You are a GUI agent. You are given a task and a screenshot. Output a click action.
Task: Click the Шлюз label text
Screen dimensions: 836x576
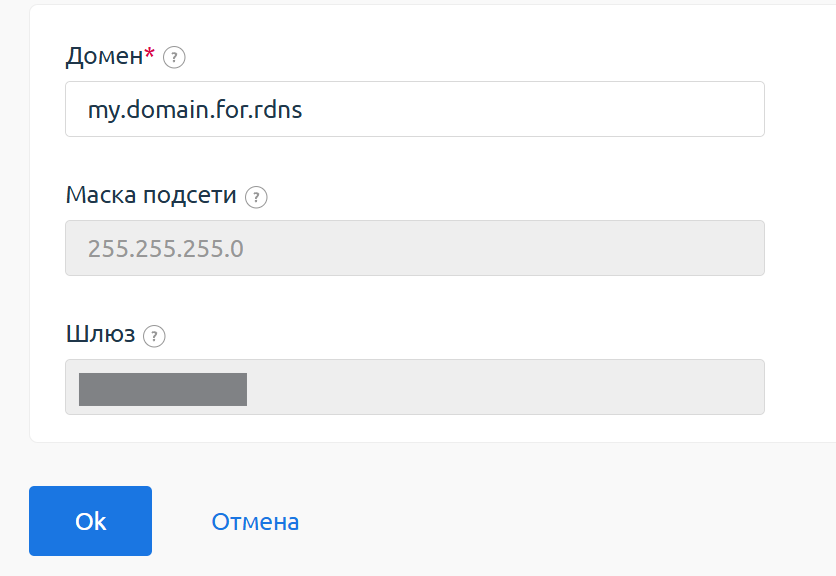tap(100, 335)
